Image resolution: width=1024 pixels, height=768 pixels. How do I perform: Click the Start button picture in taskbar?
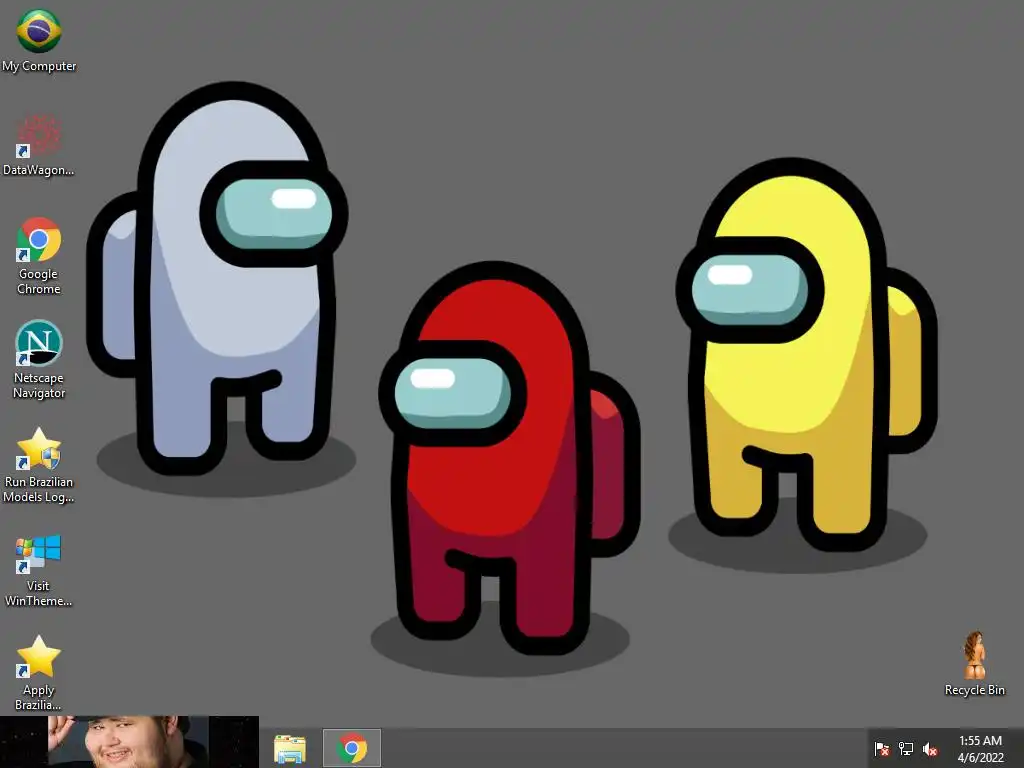129,742
